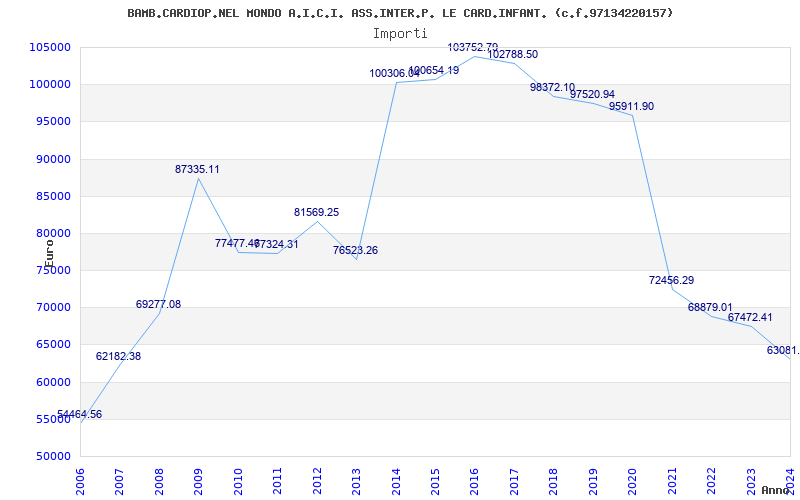Click the x-axis year 2013
800x500 pixels.
click(x=357, y=481)
